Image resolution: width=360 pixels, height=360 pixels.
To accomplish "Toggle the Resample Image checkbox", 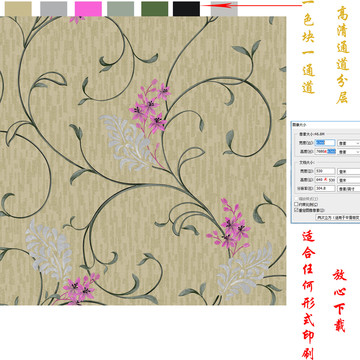I will tap(296, 210).
